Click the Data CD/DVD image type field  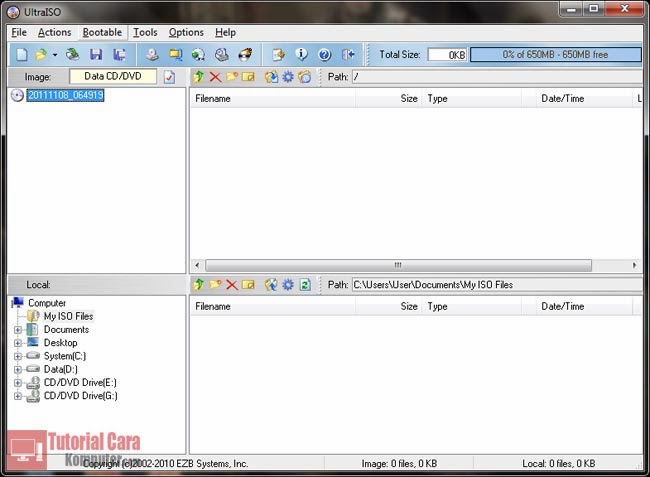click(113, 77)
